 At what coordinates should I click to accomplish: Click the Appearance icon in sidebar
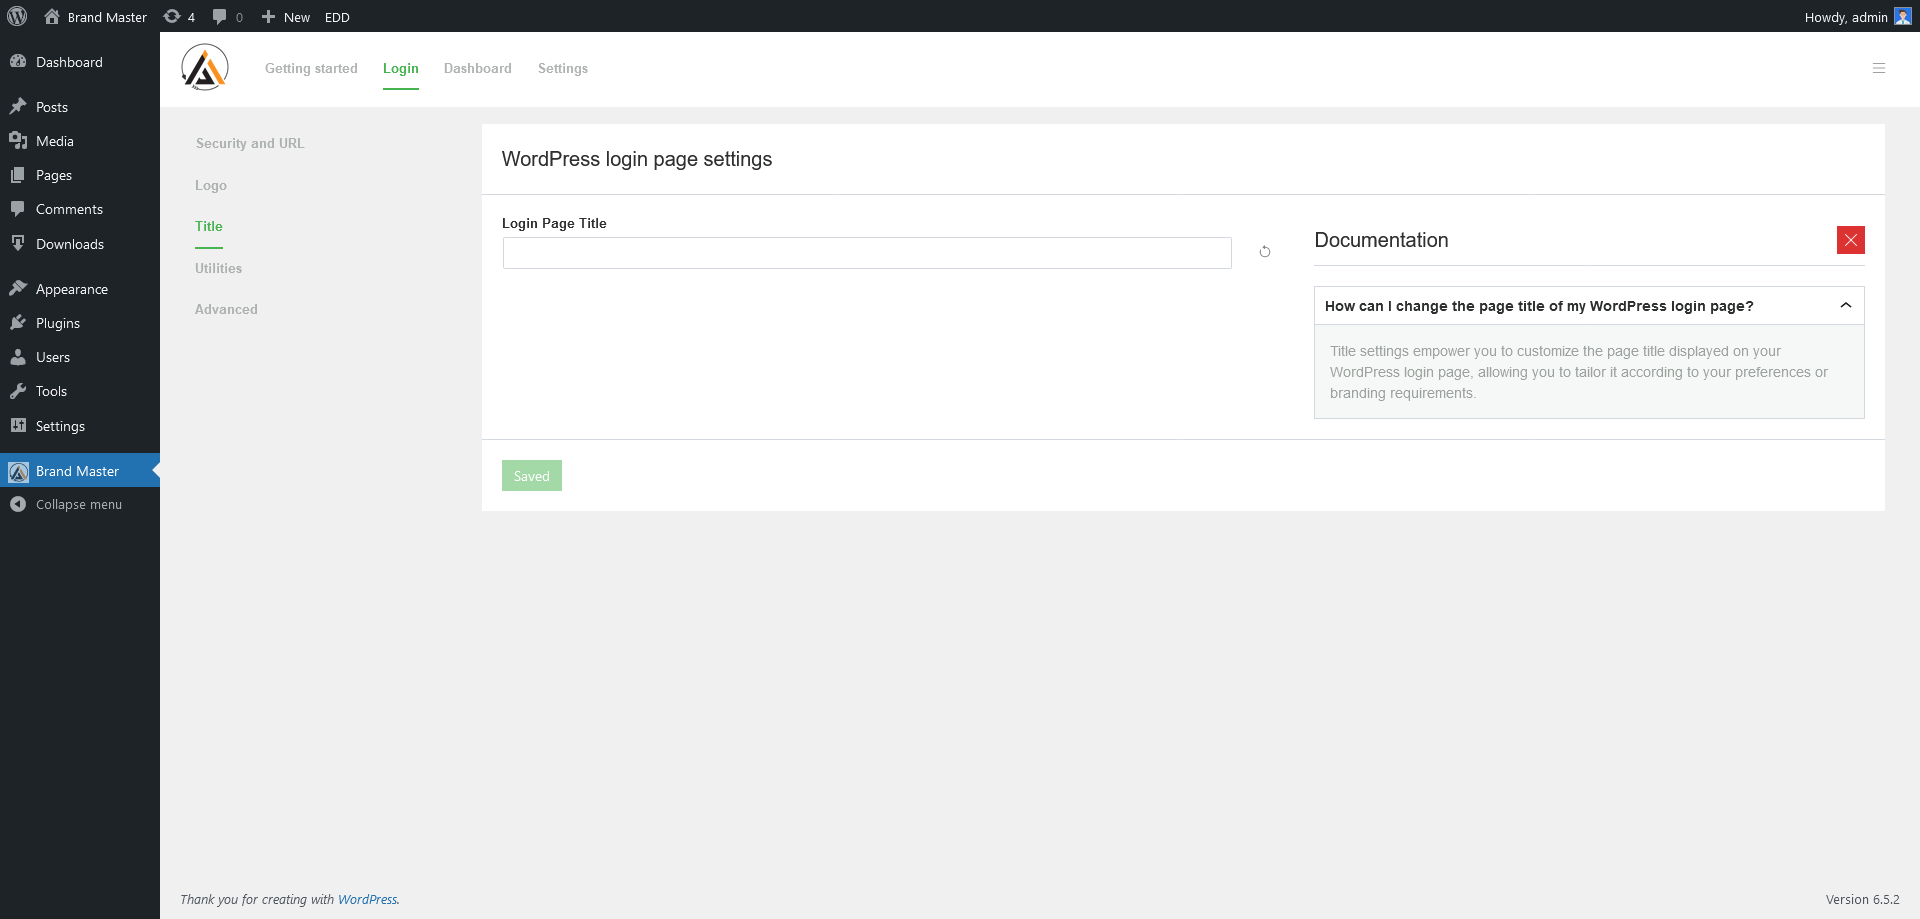pyautogui.click(x=18, y=288)
